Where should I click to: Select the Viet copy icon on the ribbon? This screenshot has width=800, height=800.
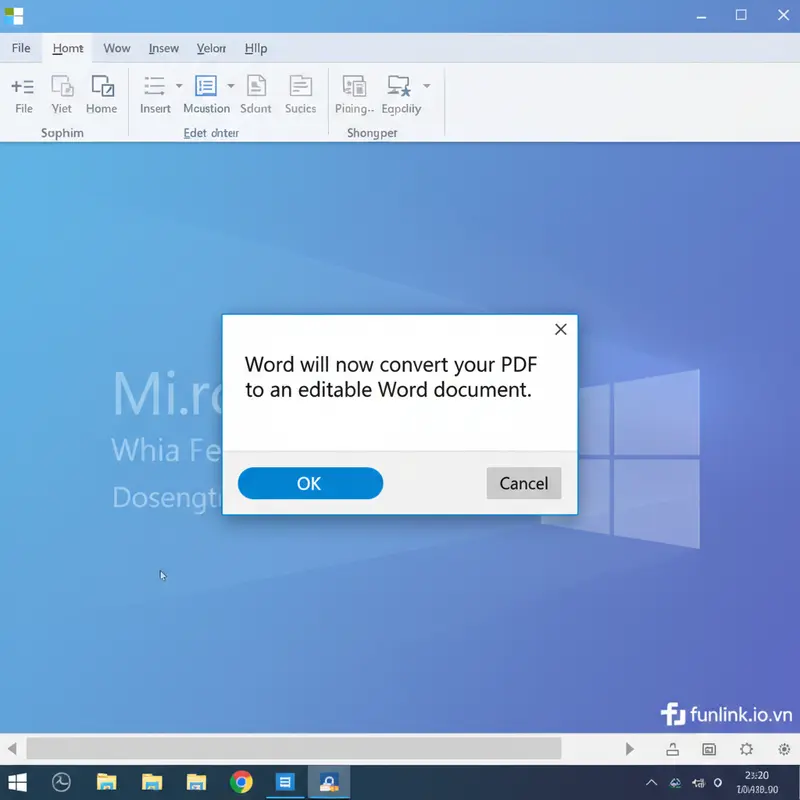[61, 85]
